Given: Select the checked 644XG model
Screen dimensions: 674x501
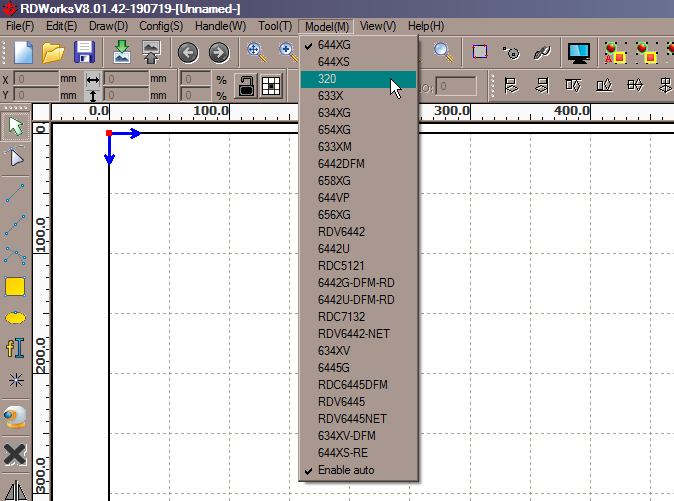Looking at the screenshot, I should [334, 45].
